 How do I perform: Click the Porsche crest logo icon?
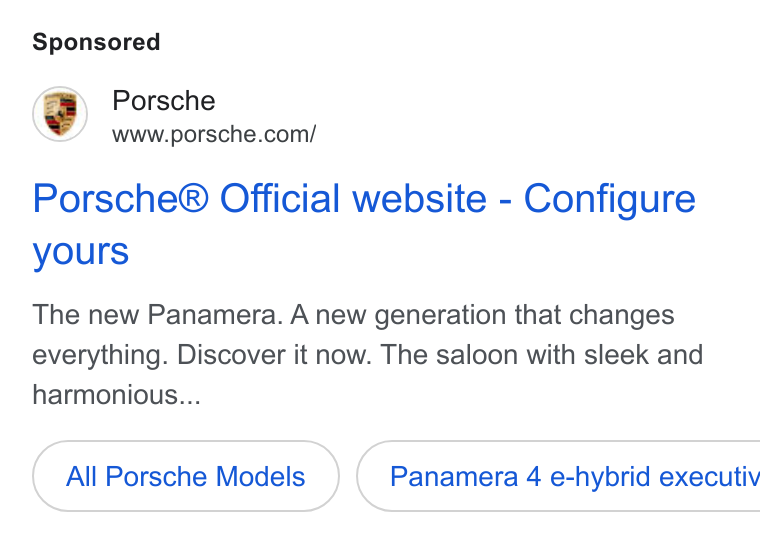pyautogui.click(x=60, y=114)
